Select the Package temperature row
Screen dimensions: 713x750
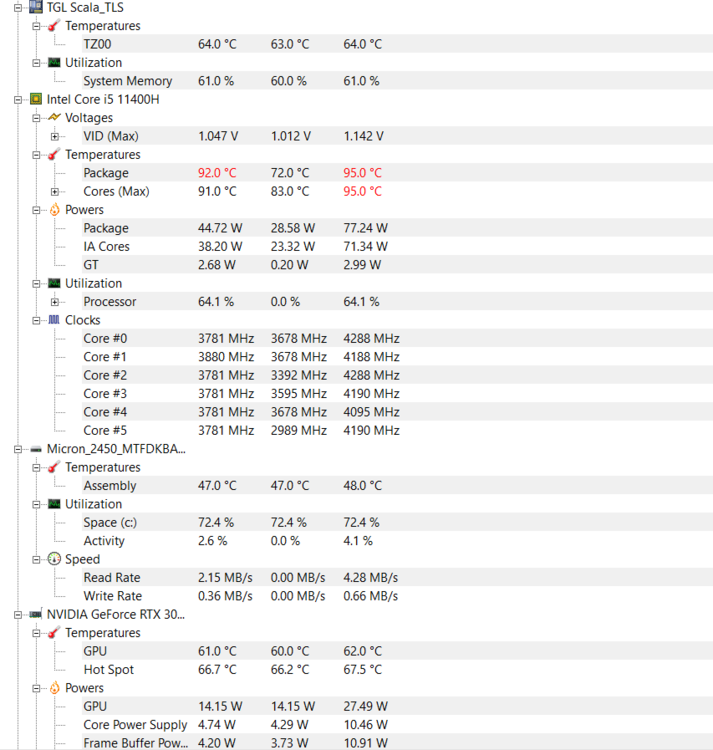(397, 173)
